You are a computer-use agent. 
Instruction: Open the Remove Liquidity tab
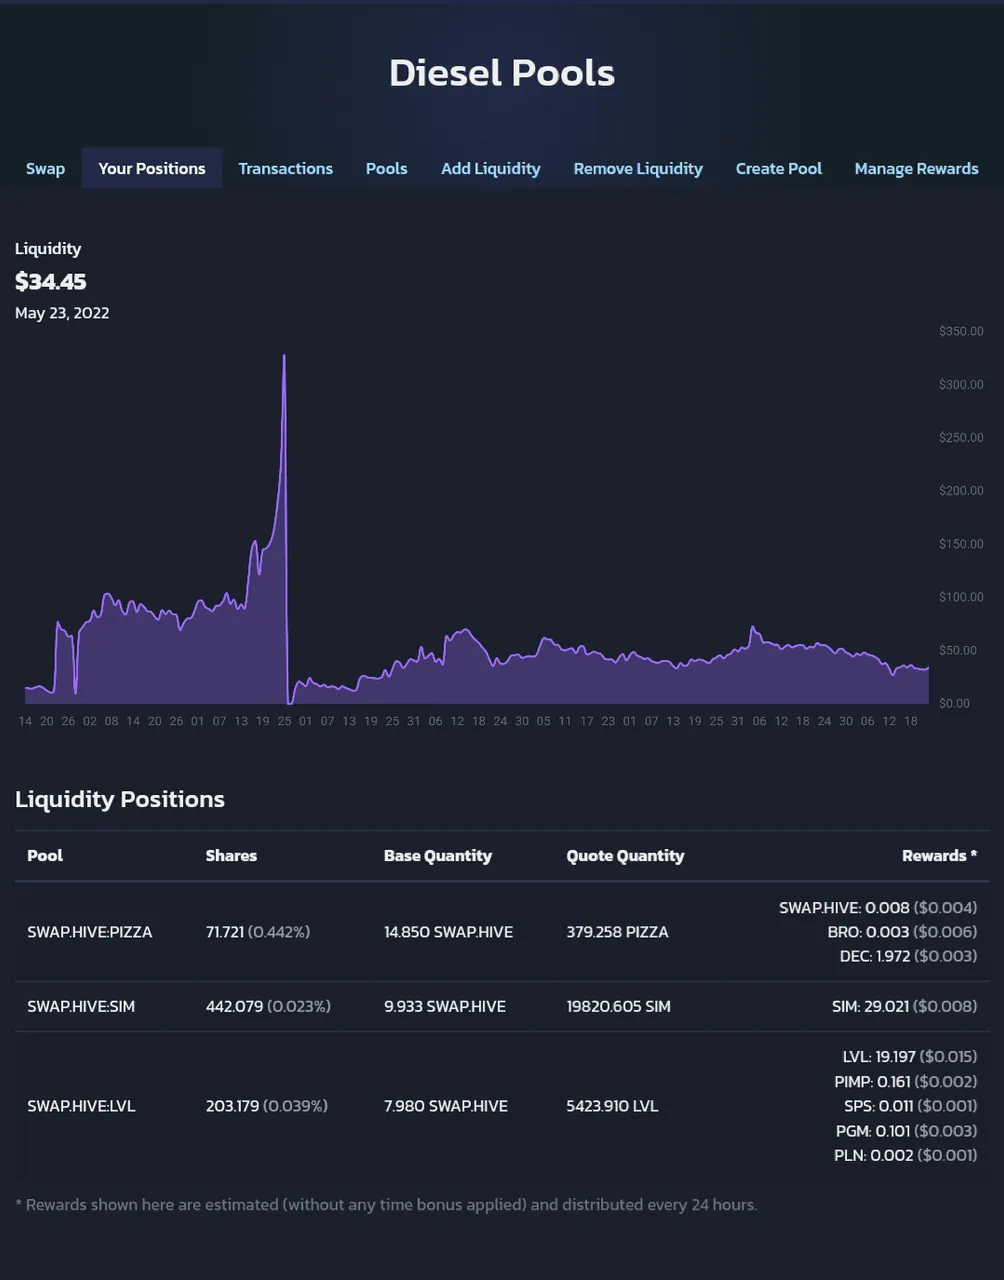tap(638, 168)
